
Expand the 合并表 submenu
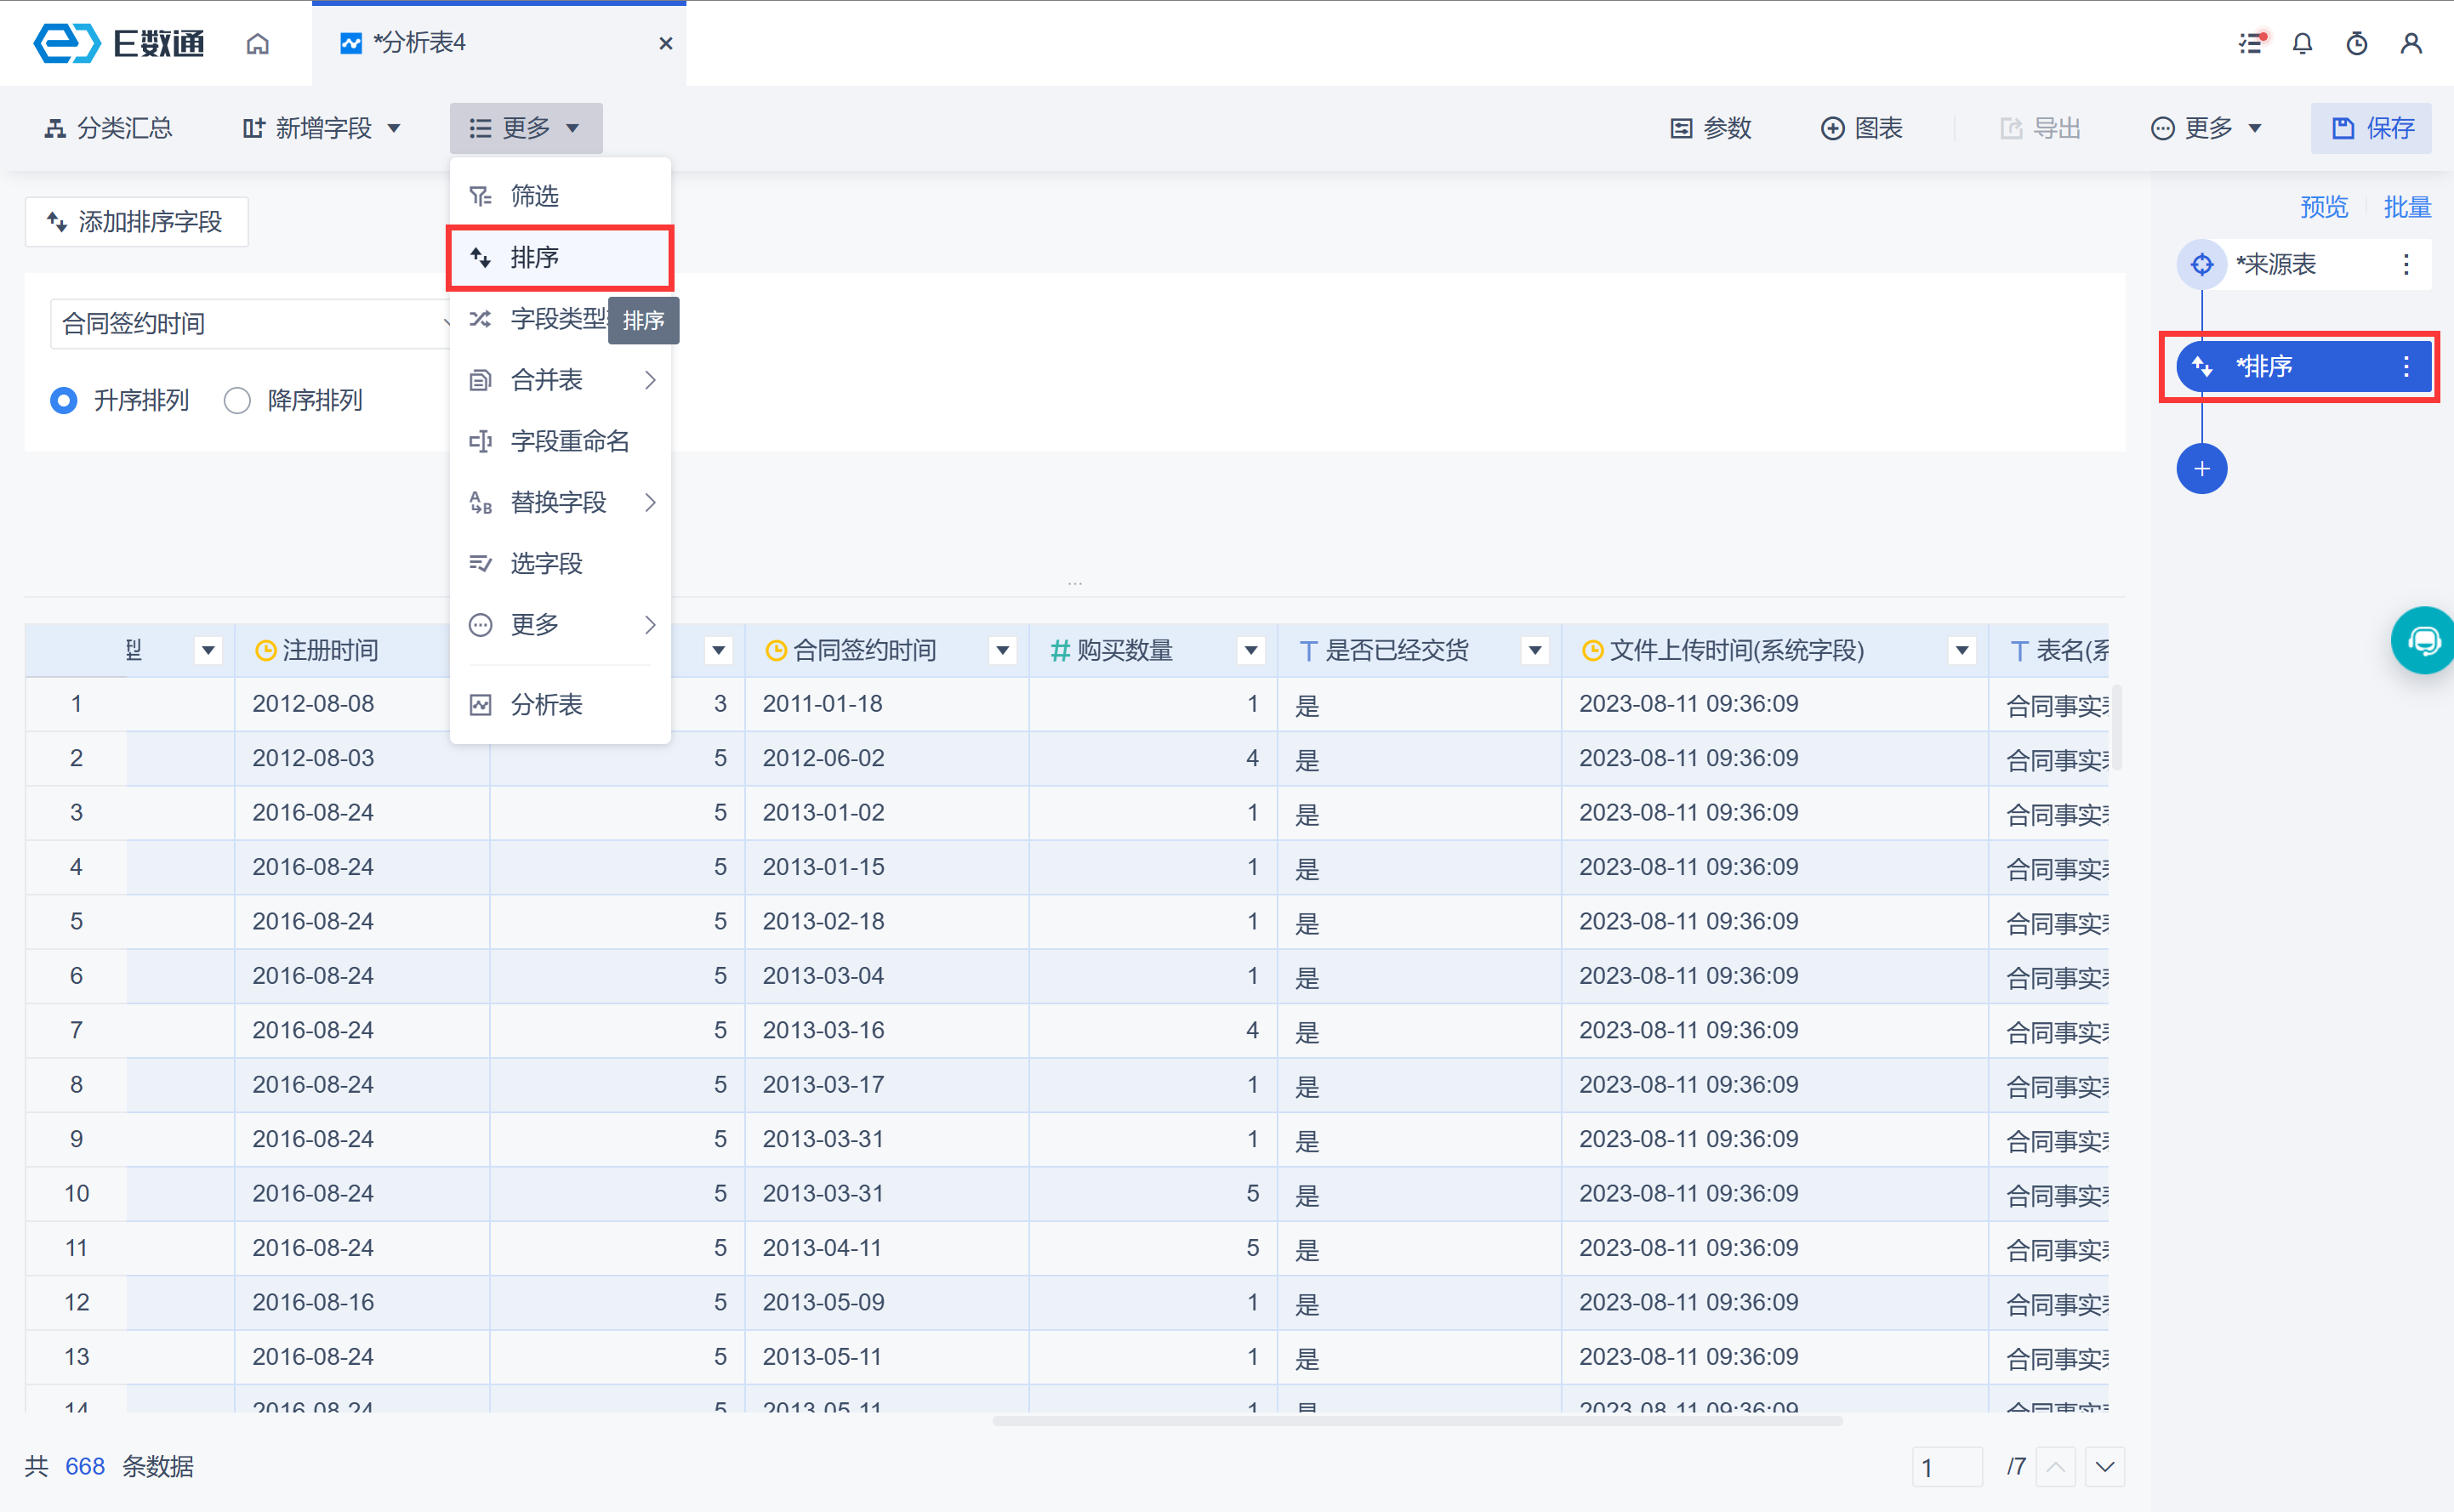coord(560,380)
